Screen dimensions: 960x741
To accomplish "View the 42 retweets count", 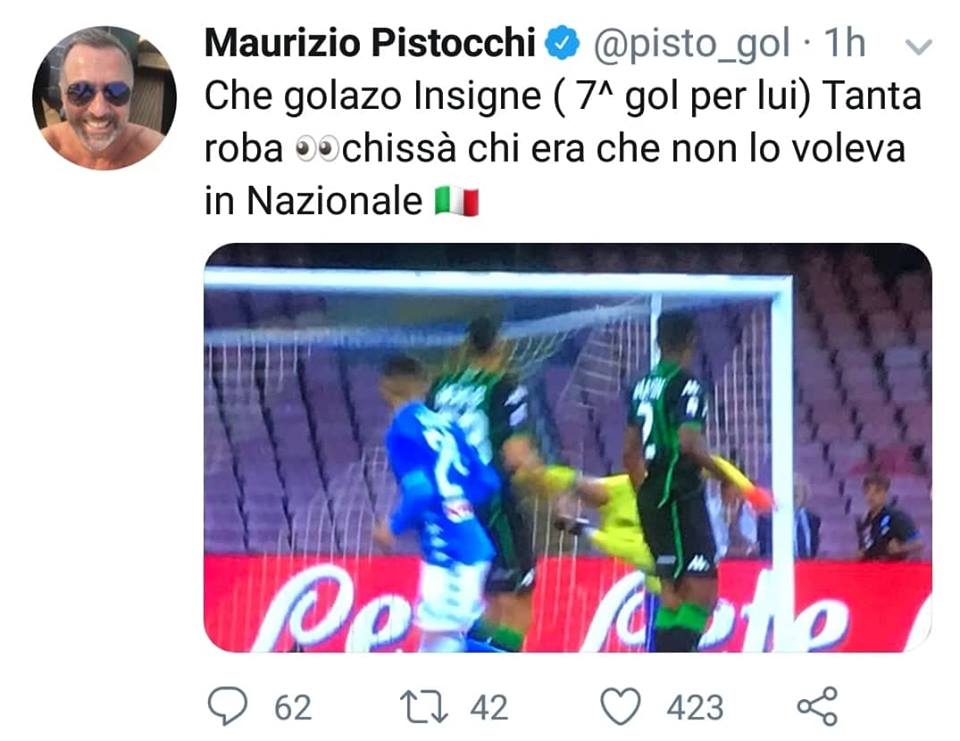I will pos(489,708).
